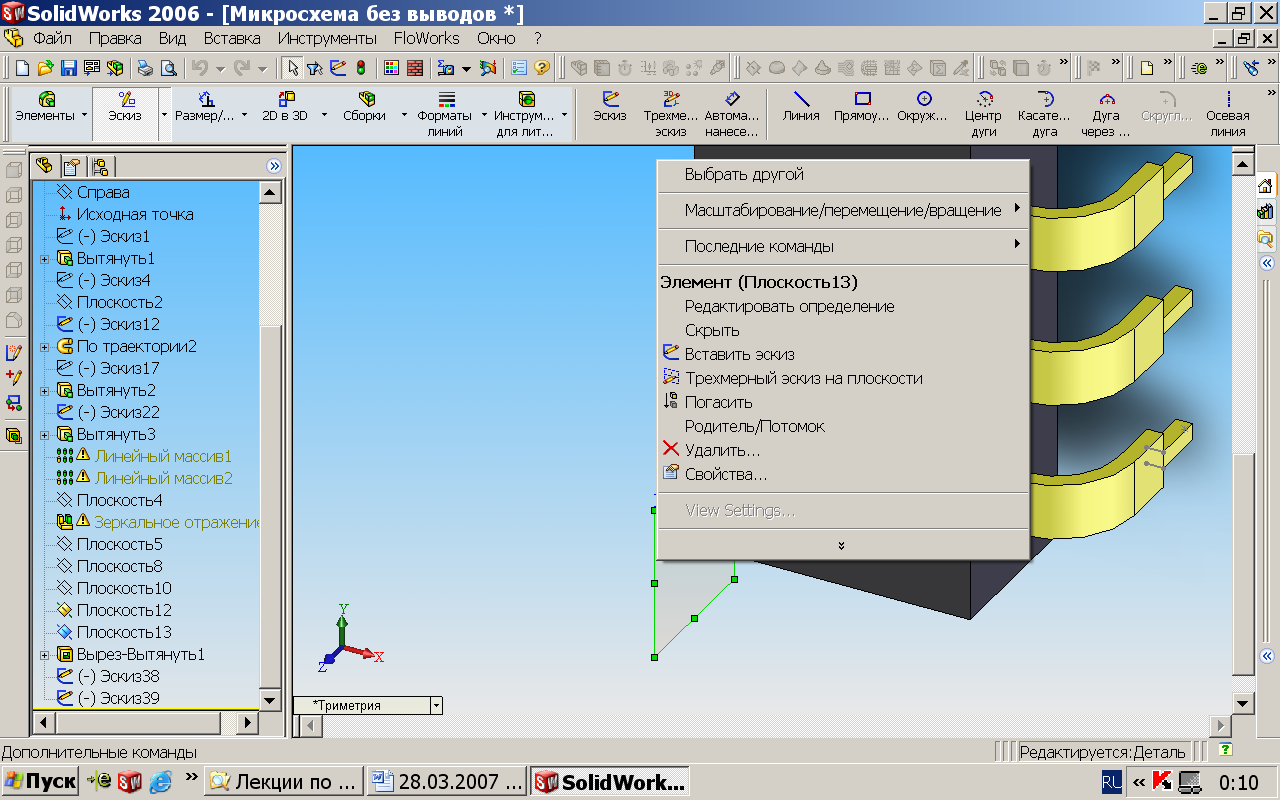Click the Undo arrow icon
Screen dimensions: 1280x800
click(200, 68)
